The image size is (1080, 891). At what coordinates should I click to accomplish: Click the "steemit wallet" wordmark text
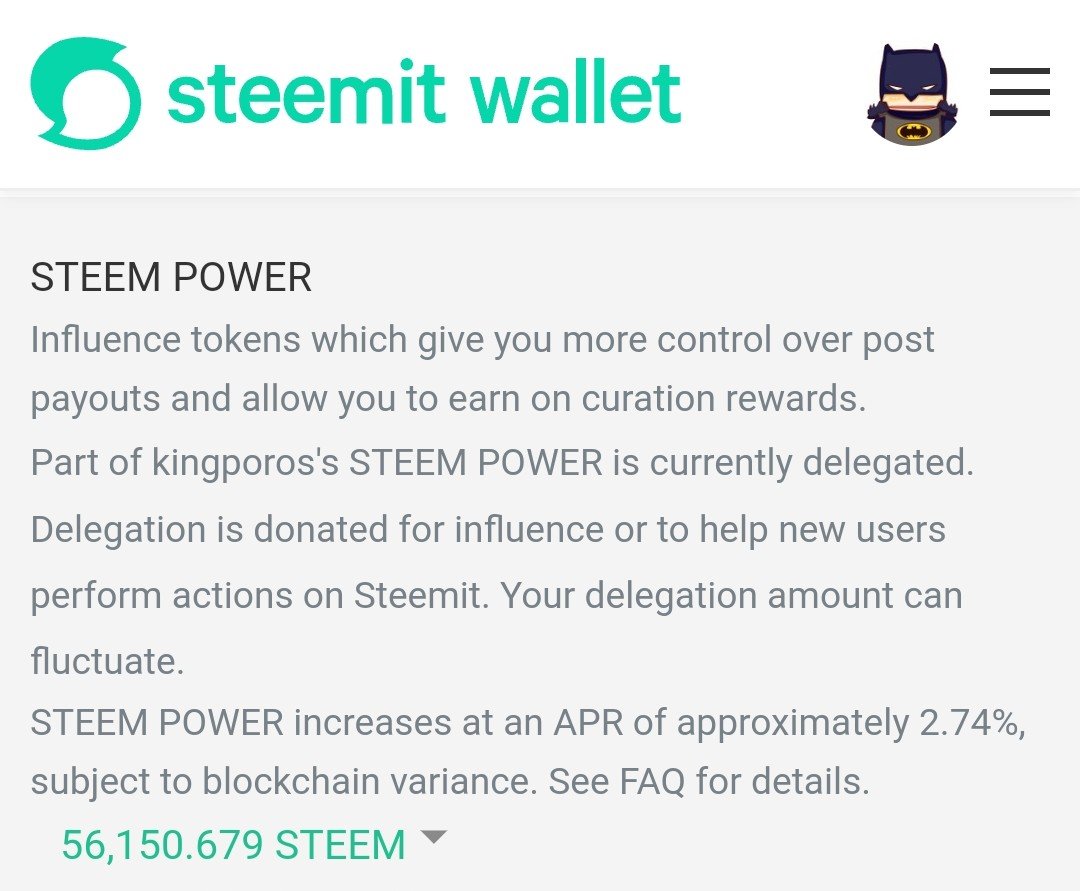(424, 93)
